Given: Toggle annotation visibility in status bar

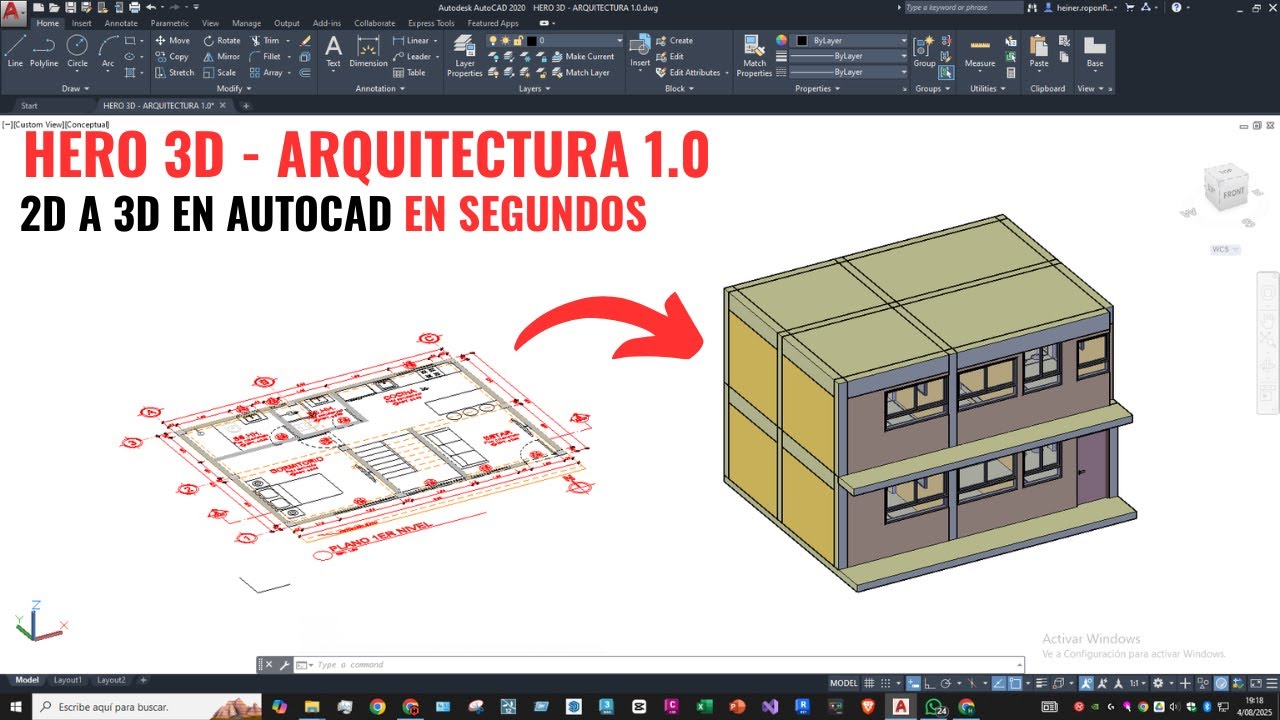Looking at the screenshot, I should 1086,683.
